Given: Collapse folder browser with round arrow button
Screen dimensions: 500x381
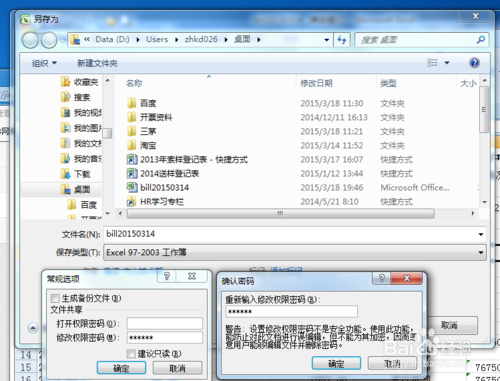Looking at the screenshot, I should click(33, 328).
